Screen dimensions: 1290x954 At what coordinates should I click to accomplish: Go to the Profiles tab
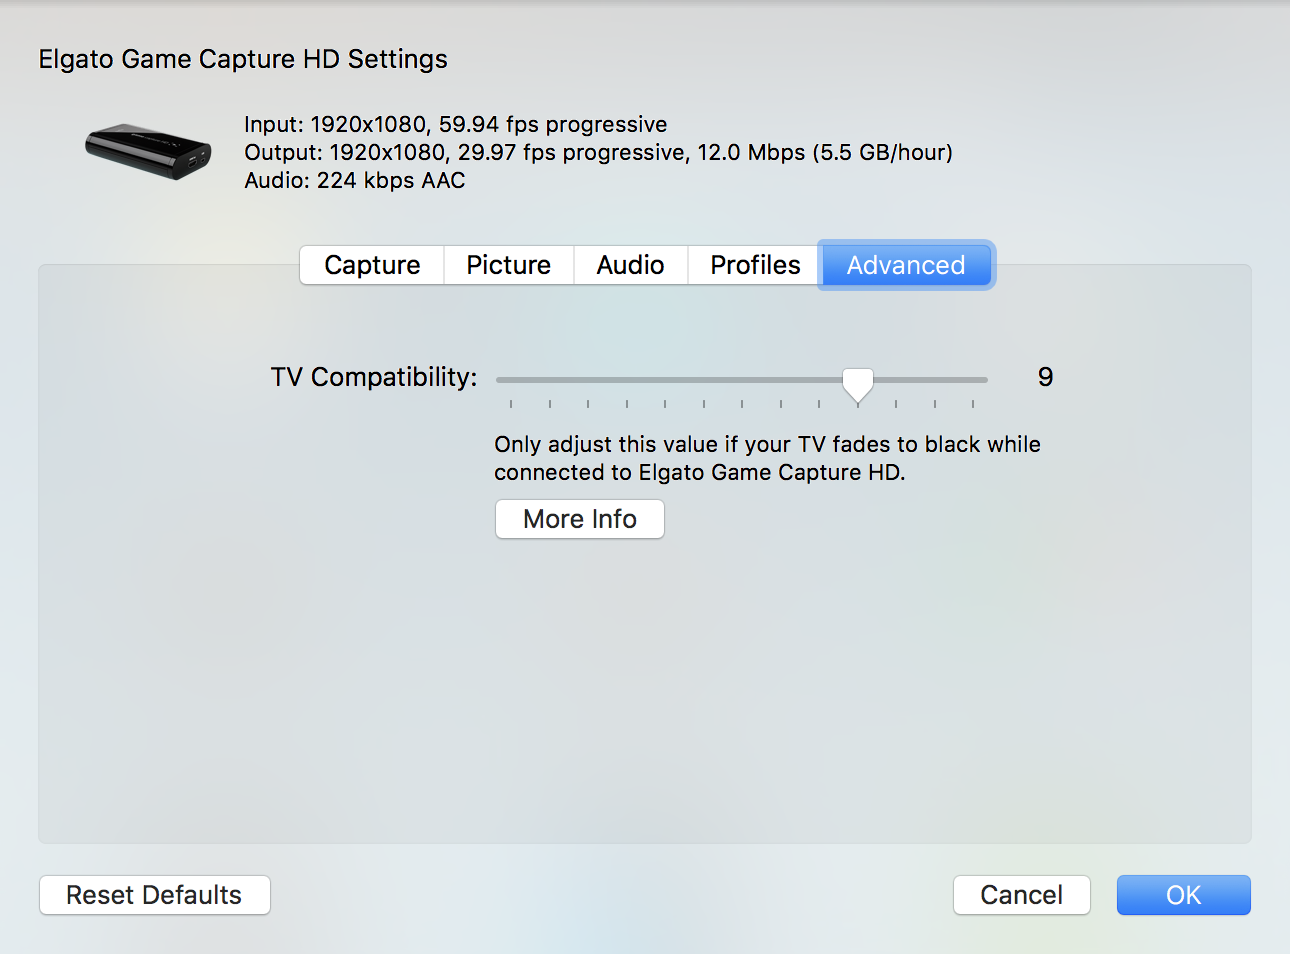pyautogui.click(x=755, y=265)
